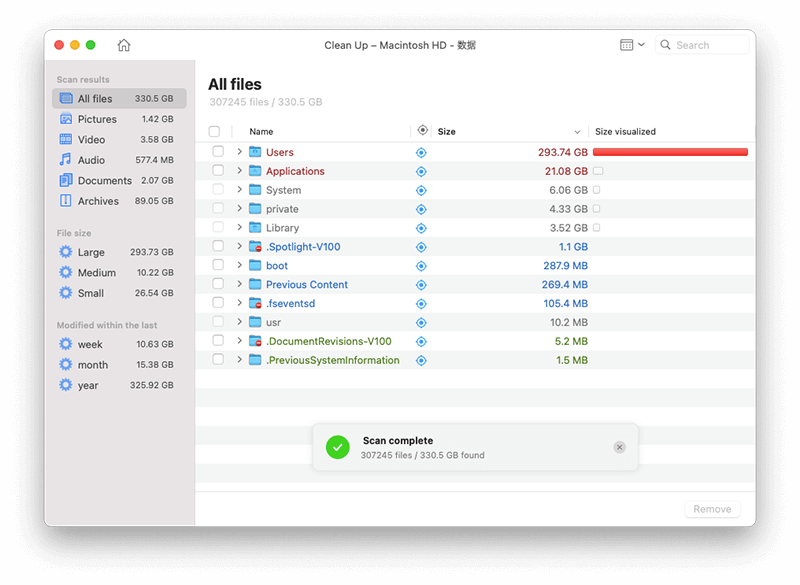Click the target icon in usr row
Screen dimensions: 800x585
[421, 322]
